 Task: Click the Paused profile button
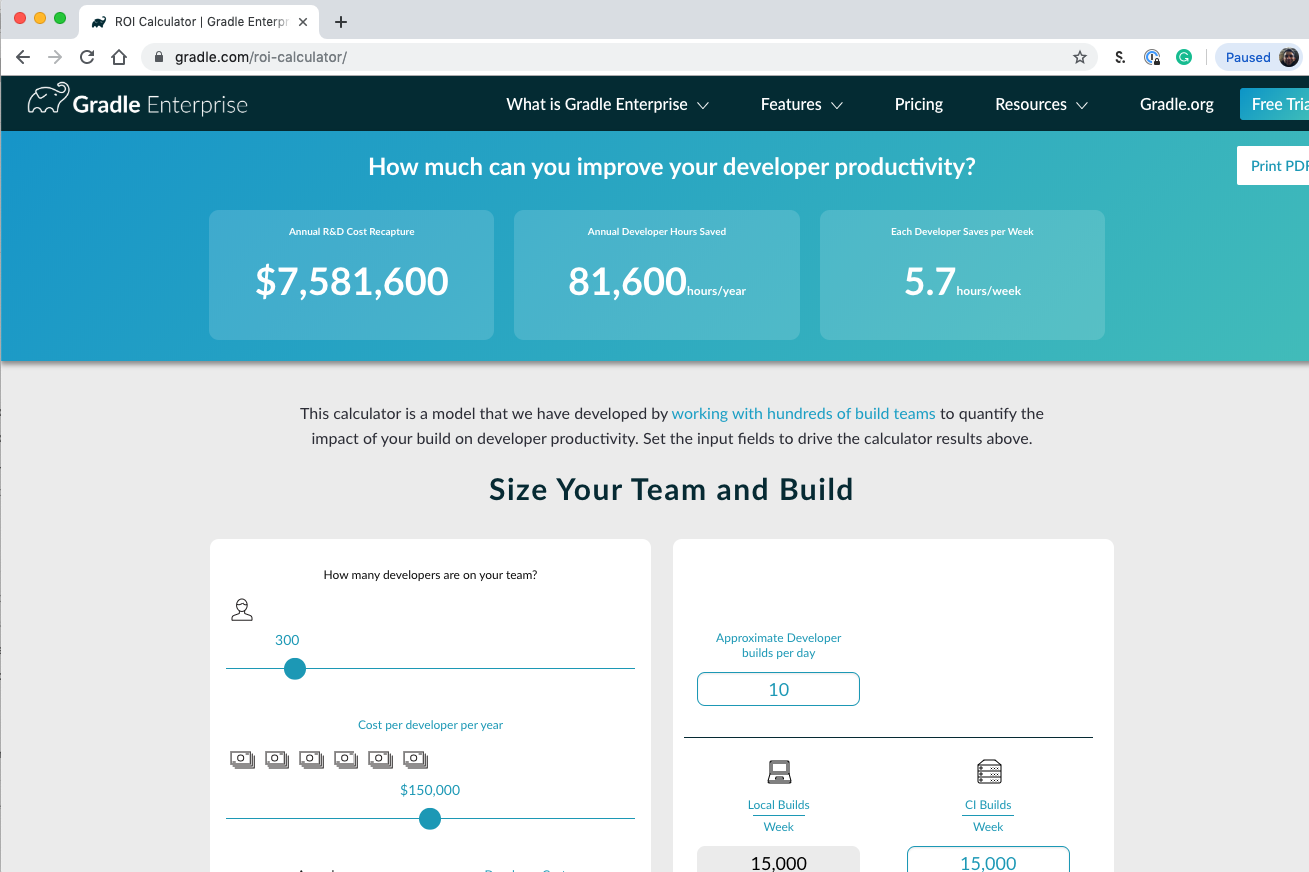point(1259,57)
